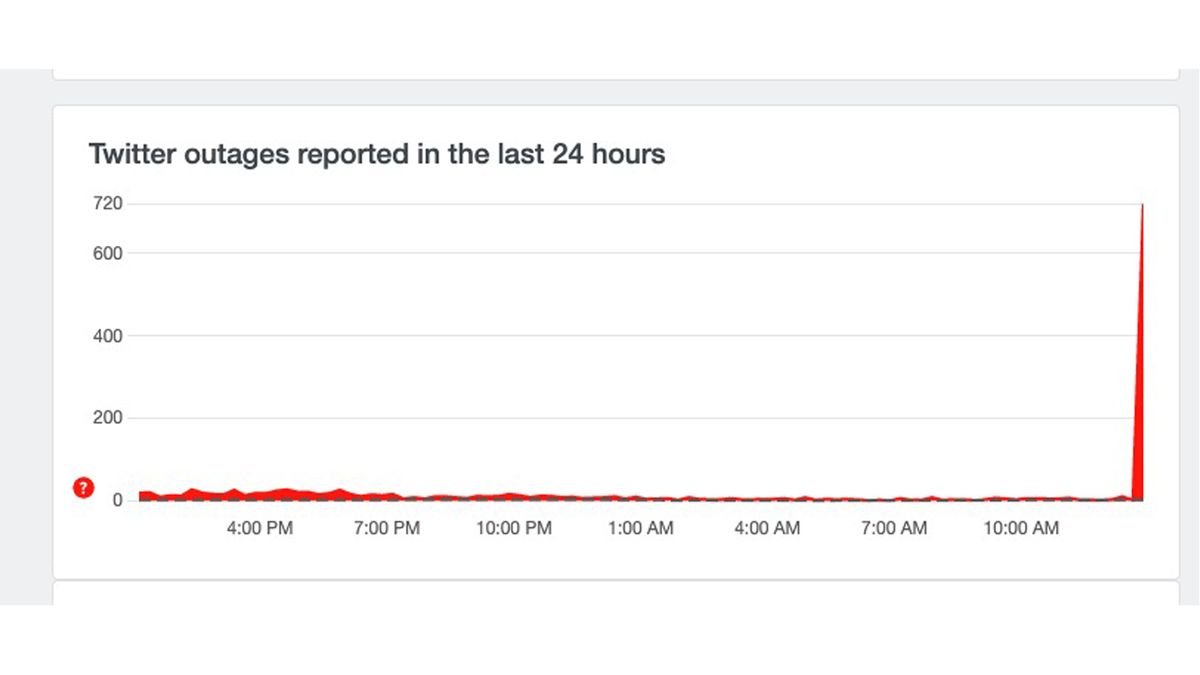Select the 10:00 PM time label

pyautogui.click(x=513, y=528)
